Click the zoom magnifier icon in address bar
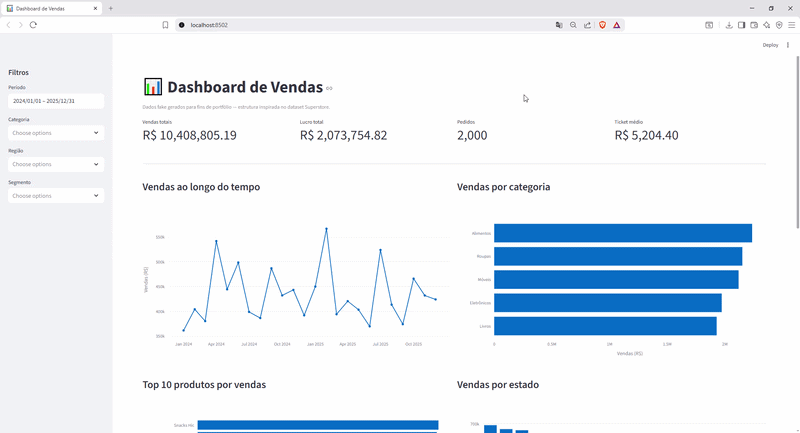Image resolution: width=800 pixels, height=433 pixels. tap(573, 25)
